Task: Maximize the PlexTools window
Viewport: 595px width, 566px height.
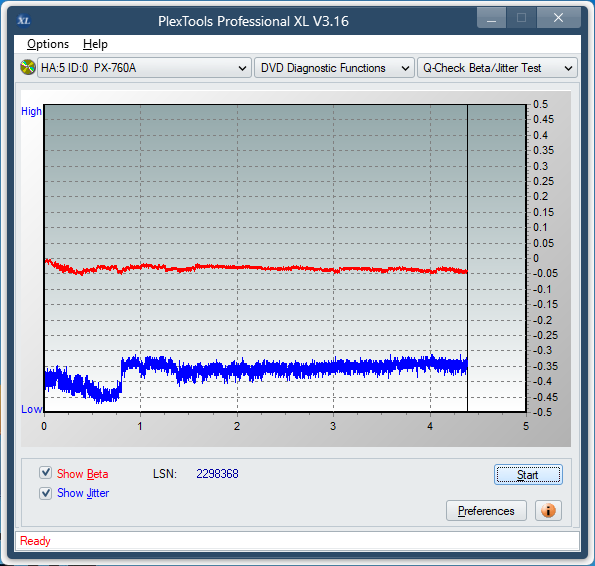Action: pos(521,18)
